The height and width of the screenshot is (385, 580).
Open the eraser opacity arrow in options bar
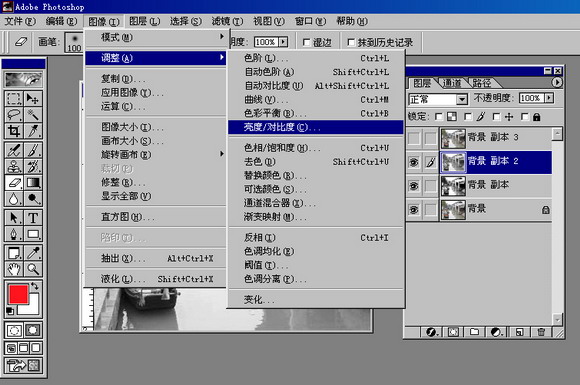click(283, 42)
